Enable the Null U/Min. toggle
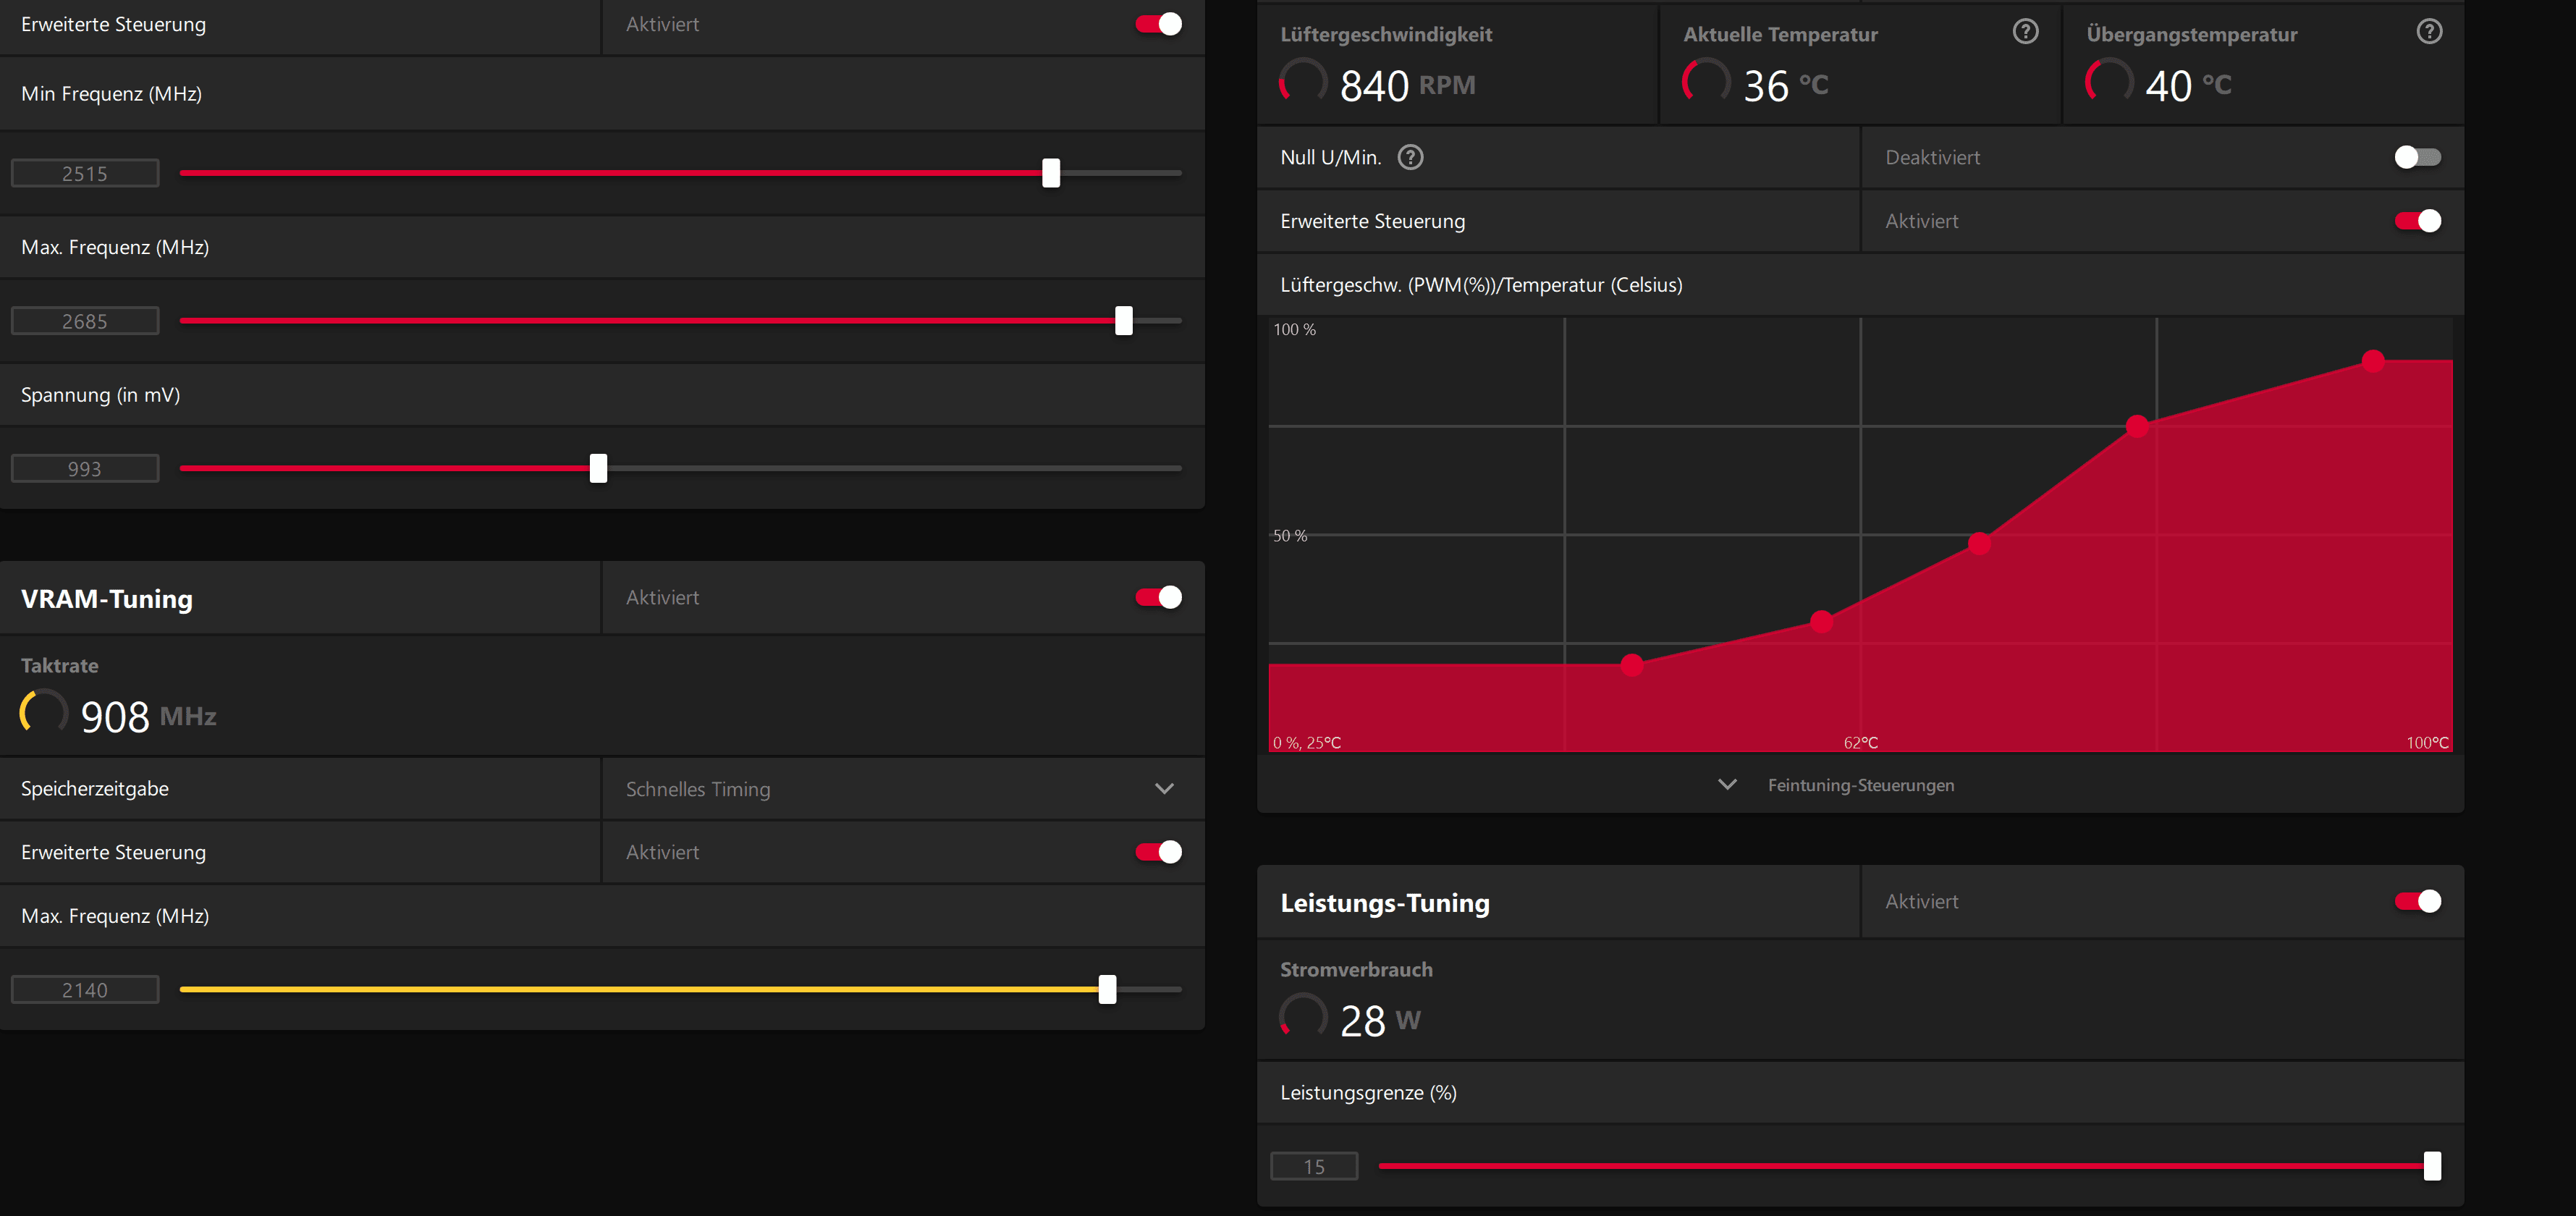 [2417, 157]
